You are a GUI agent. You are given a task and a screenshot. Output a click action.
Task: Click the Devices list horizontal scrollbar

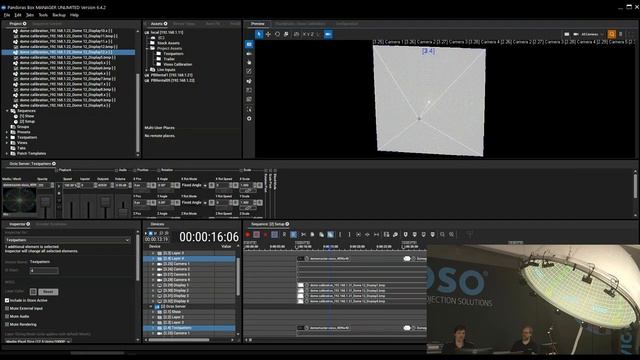(x=178, y=340)
